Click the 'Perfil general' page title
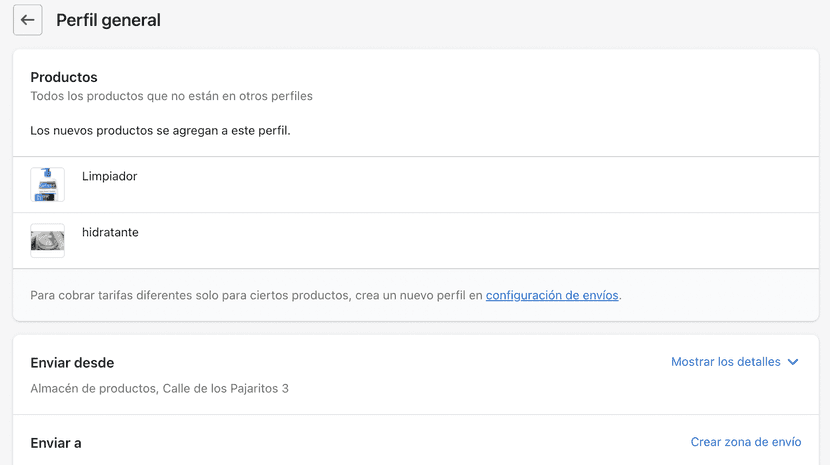Viewport: 830px width, 465px height. pos(108,20)
